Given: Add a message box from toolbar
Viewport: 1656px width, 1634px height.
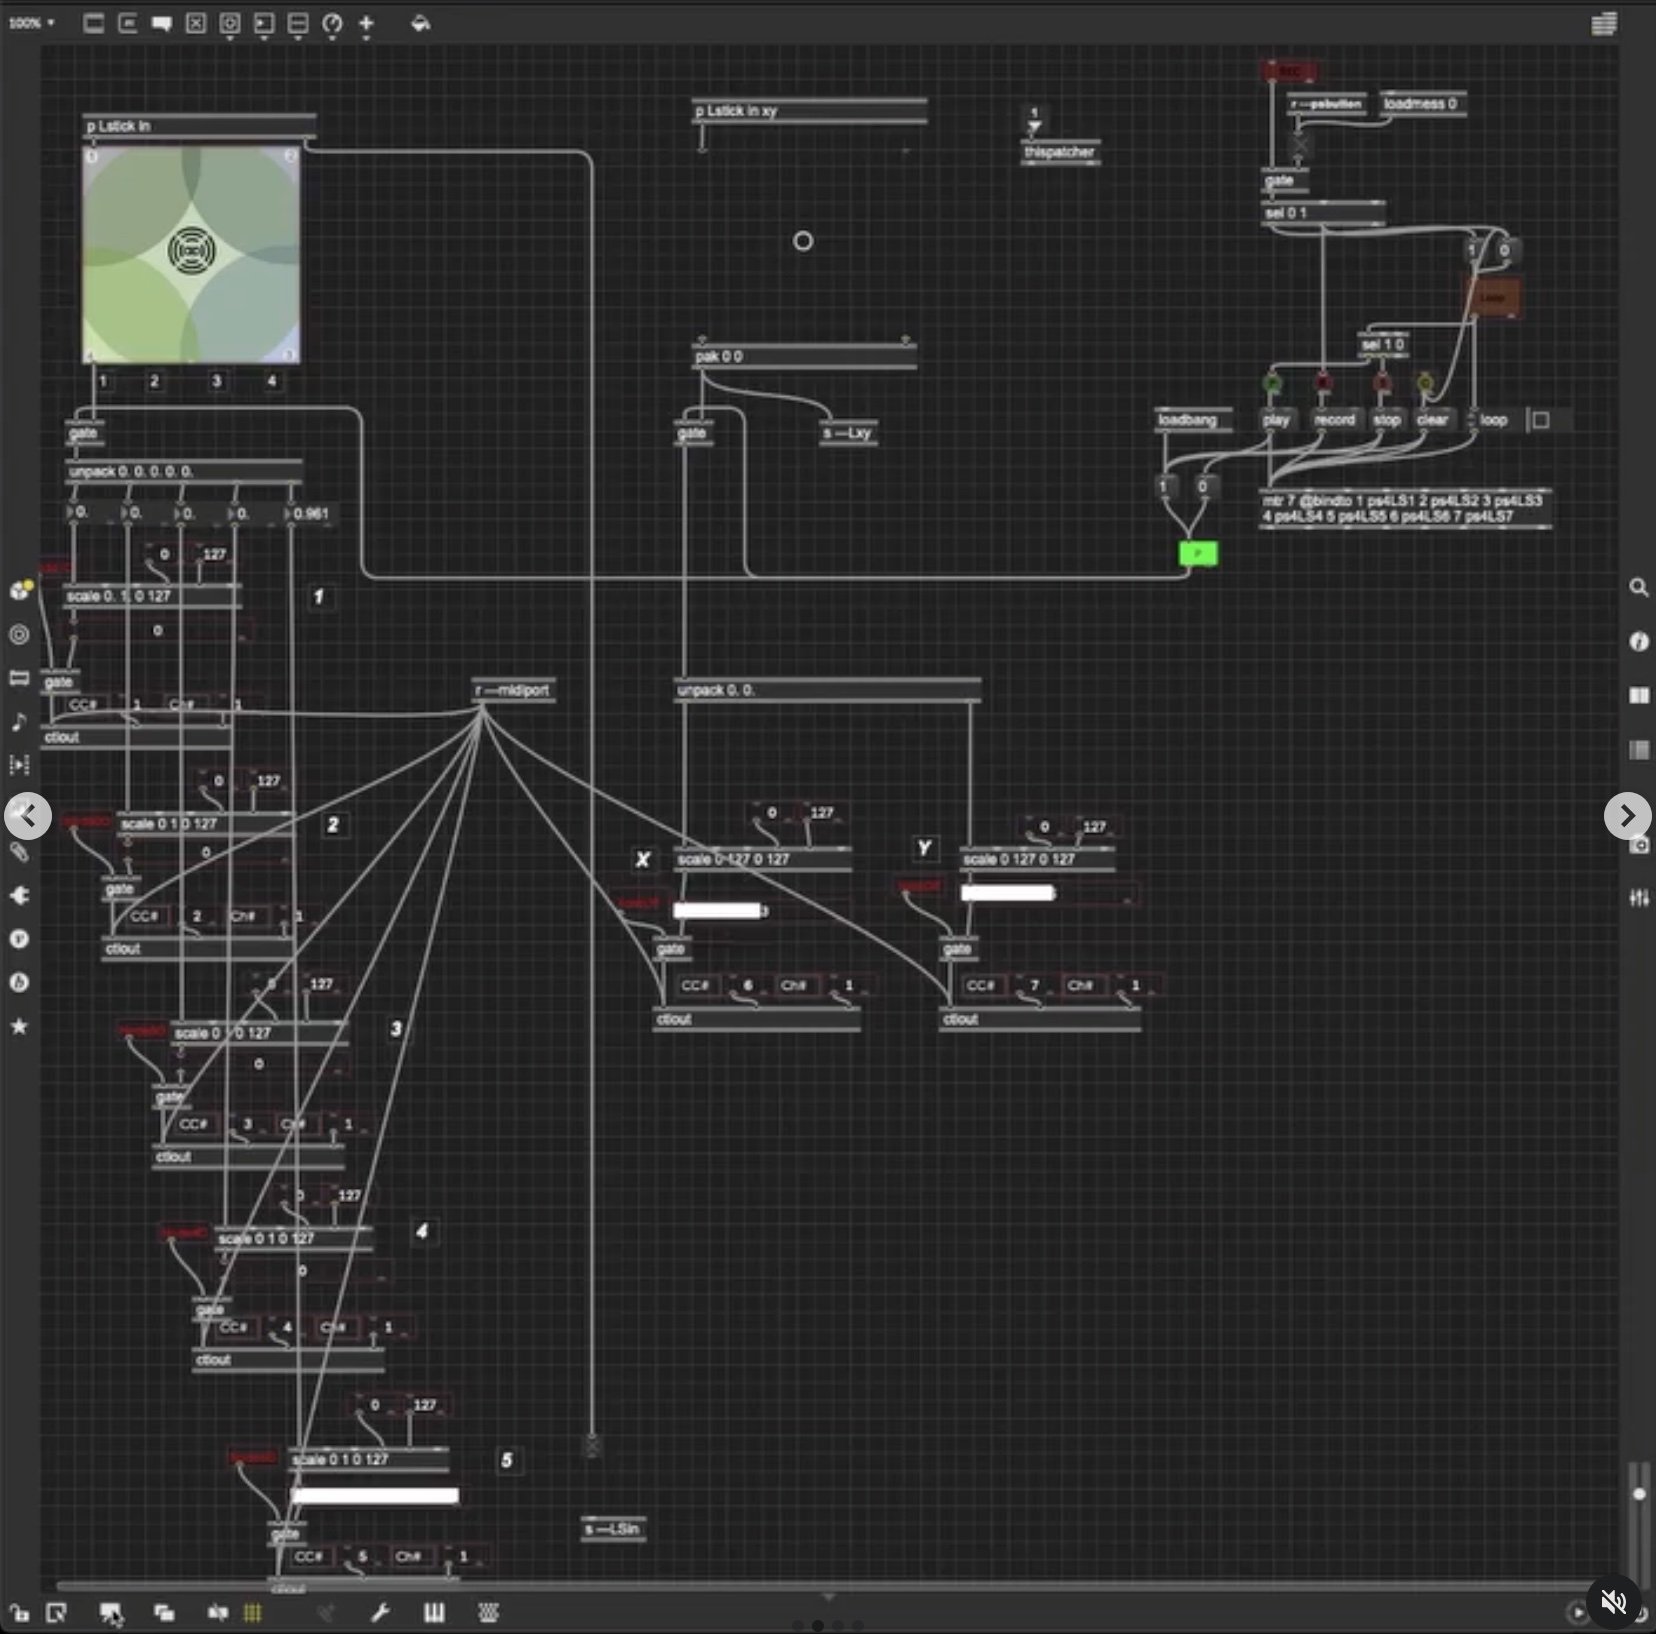Looking at the screenshot, I should tap(128, 23).
